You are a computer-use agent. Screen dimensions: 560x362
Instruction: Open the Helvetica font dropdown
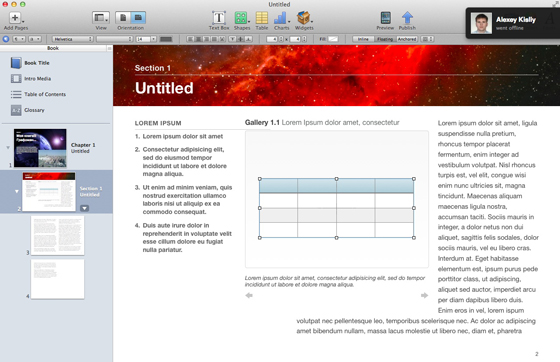73,39
